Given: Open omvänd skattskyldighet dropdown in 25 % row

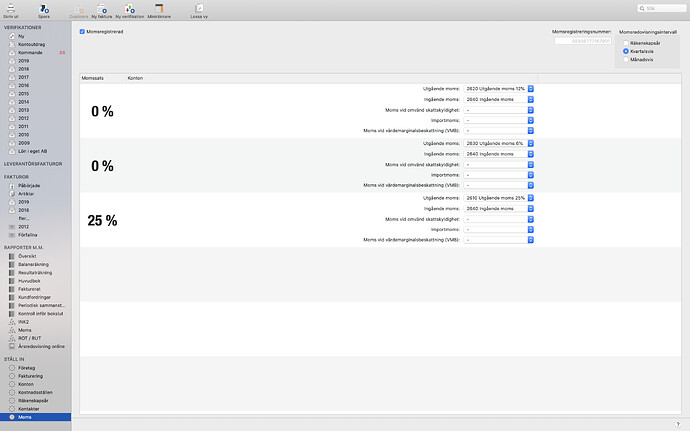Looking at the screenshot, I should tap(499, 219).
